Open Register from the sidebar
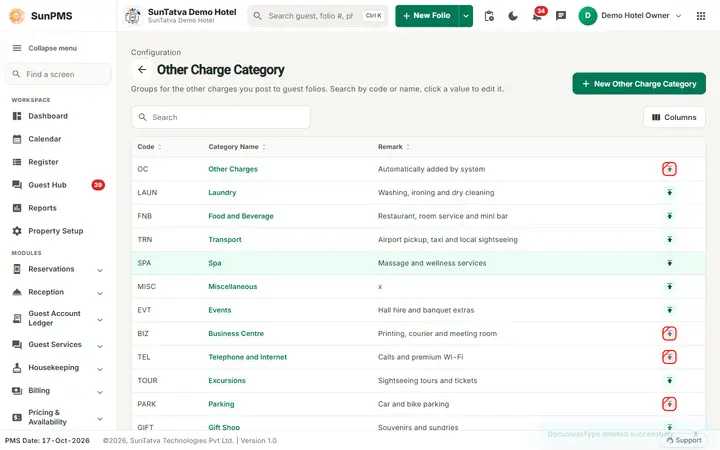Image resolution: width=720 pixels, height=450 pixels. (x=58, y=162)
